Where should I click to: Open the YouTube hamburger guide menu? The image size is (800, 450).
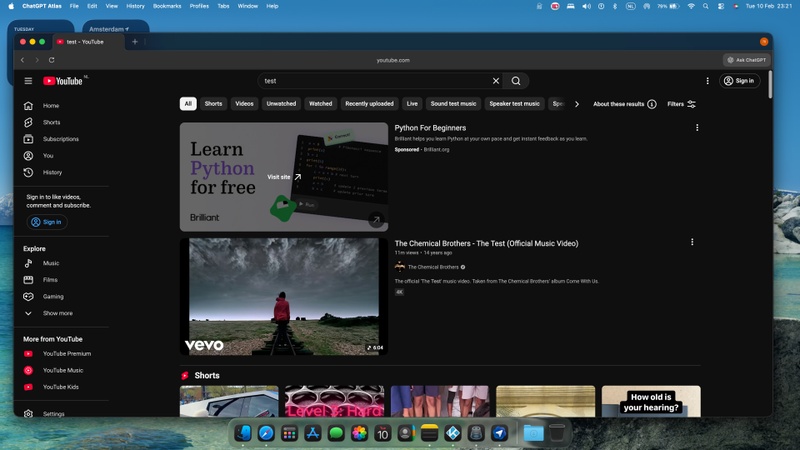pyautogui.click(x=28, y=81)
